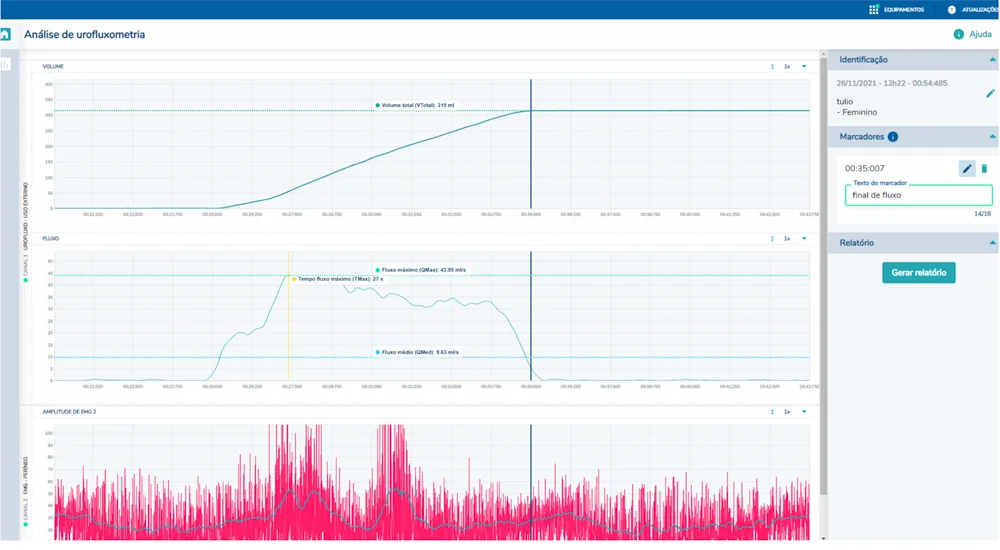Click the Fluxo máximo (QMax) label
Viewport: 1000px width, 550px height.
(x=420, y=270)
